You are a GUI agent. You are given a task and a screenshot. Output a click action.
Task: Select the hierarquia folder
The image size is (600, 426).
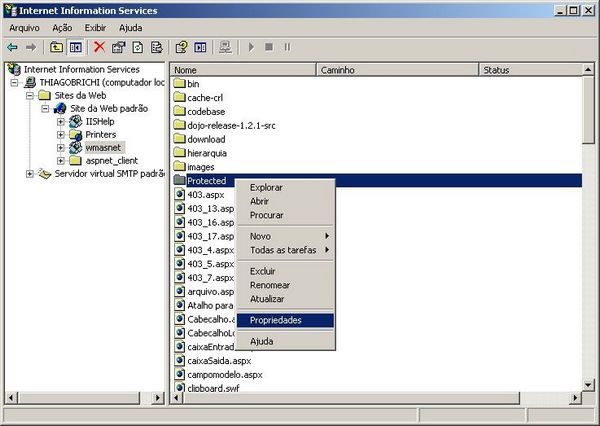(x=207, y=153)
